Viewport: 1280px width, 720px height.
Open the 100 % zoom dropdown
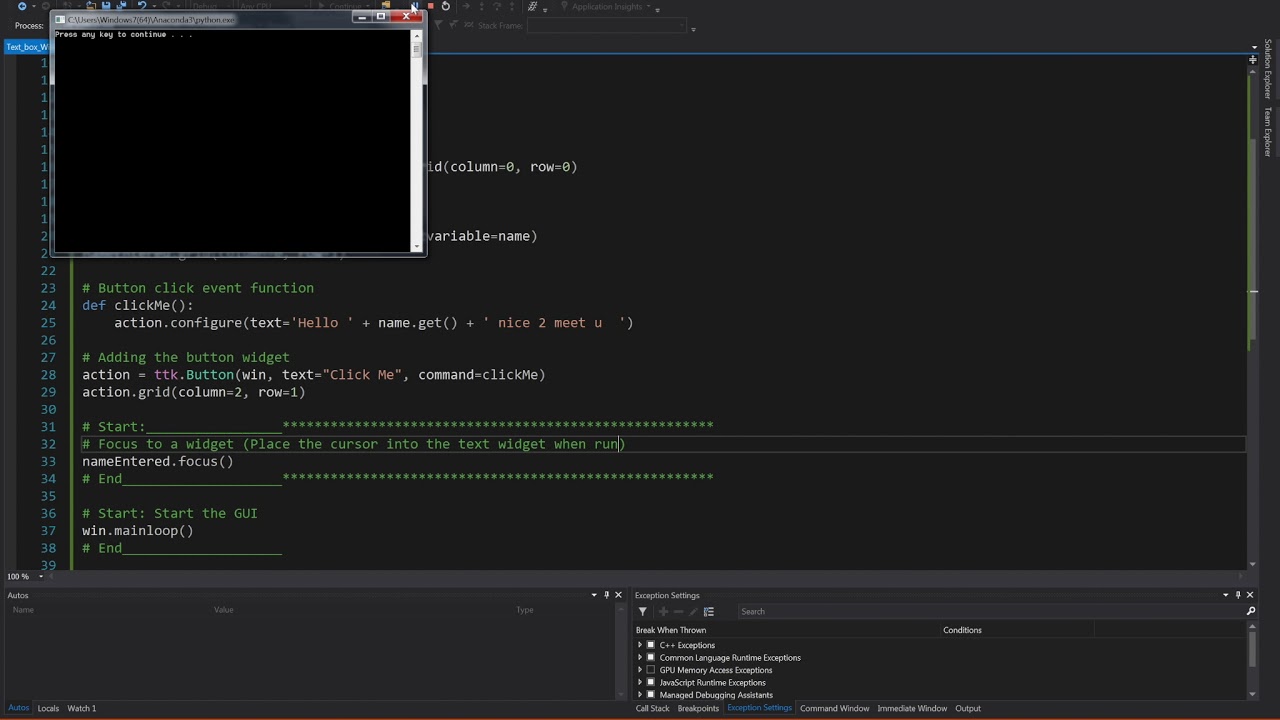41,577
